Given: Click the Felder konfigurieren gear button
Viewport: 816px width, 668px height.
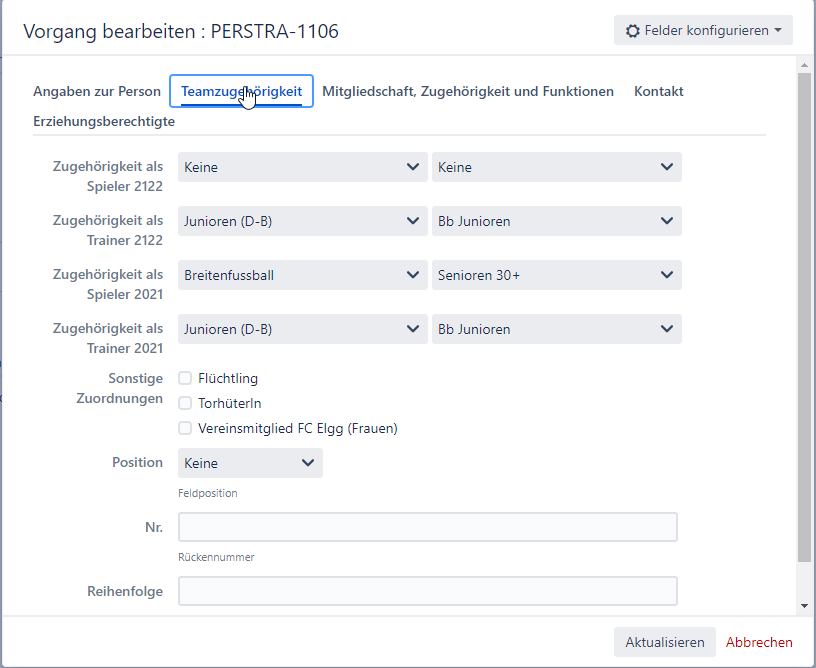Looking at the screenshot, I should point(703,31).
